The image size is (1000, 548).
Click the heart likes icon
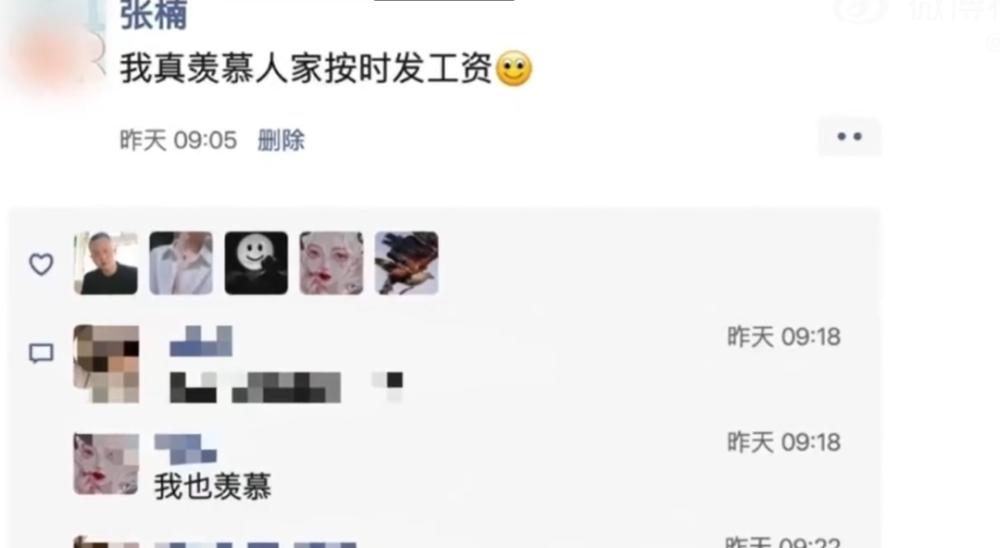(x=41, y=264)
